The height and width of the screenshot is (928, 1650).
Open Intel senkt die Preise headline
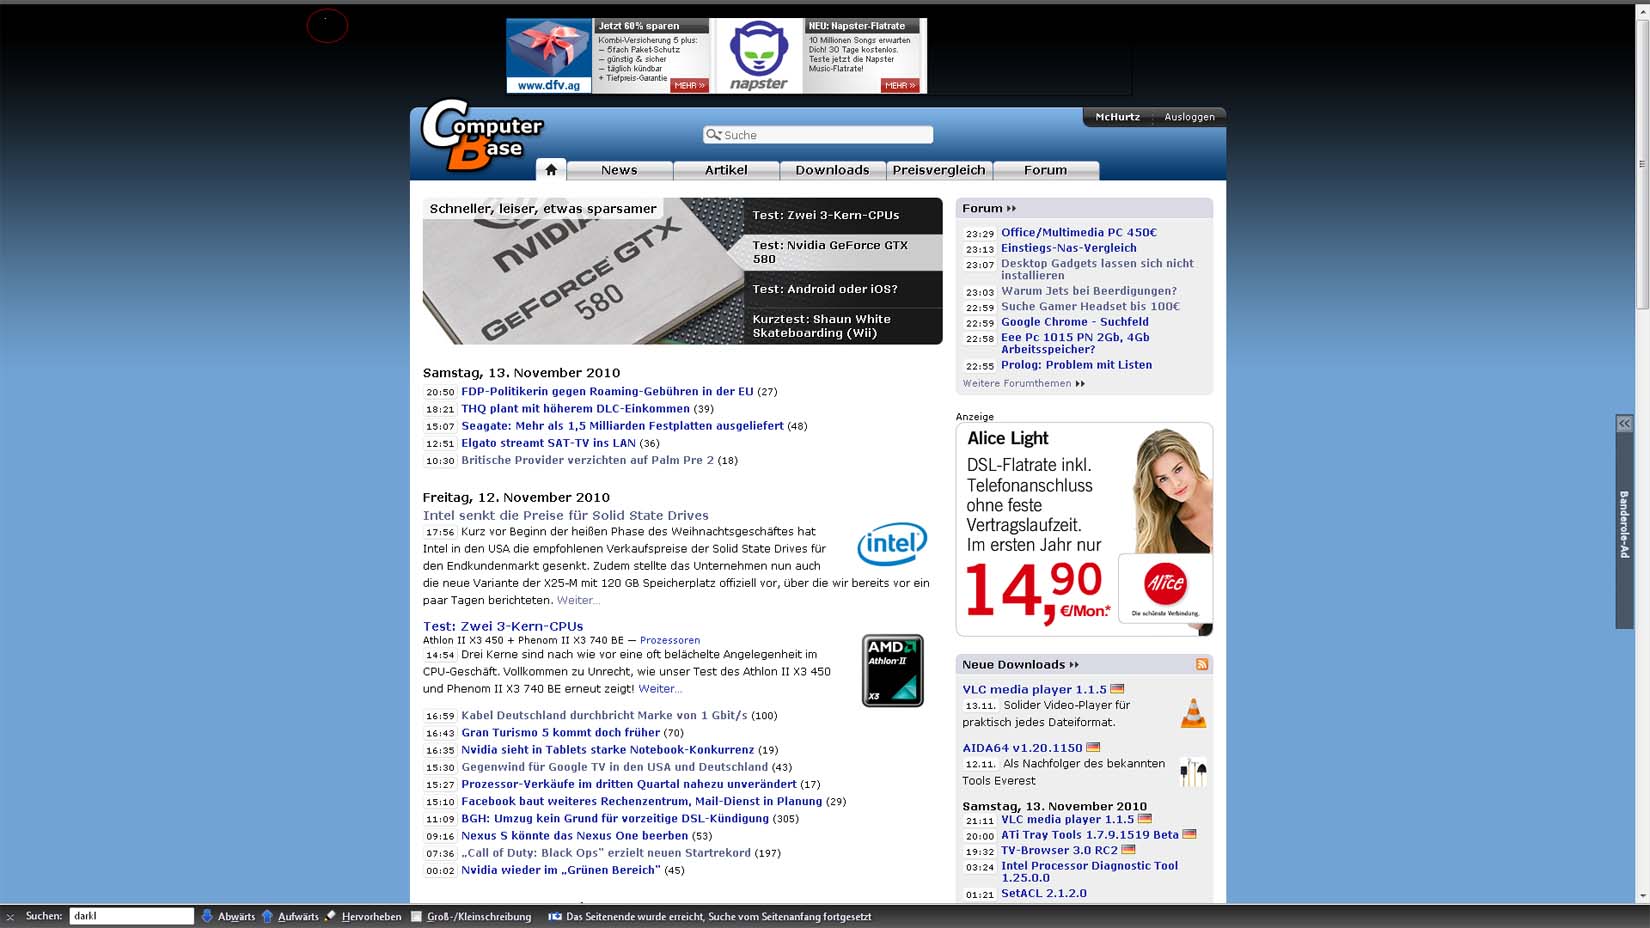(x=565, y=515)
